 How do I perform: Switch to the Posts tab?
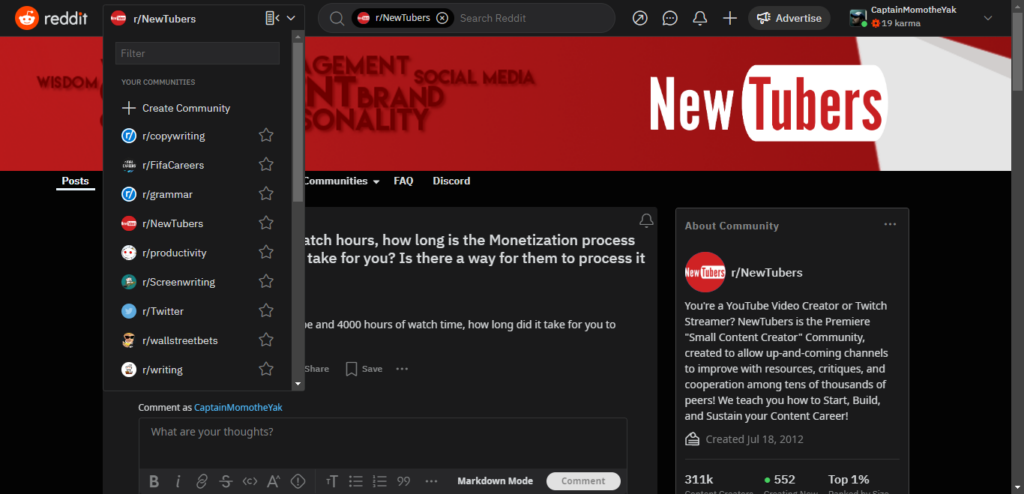point(75,181)
